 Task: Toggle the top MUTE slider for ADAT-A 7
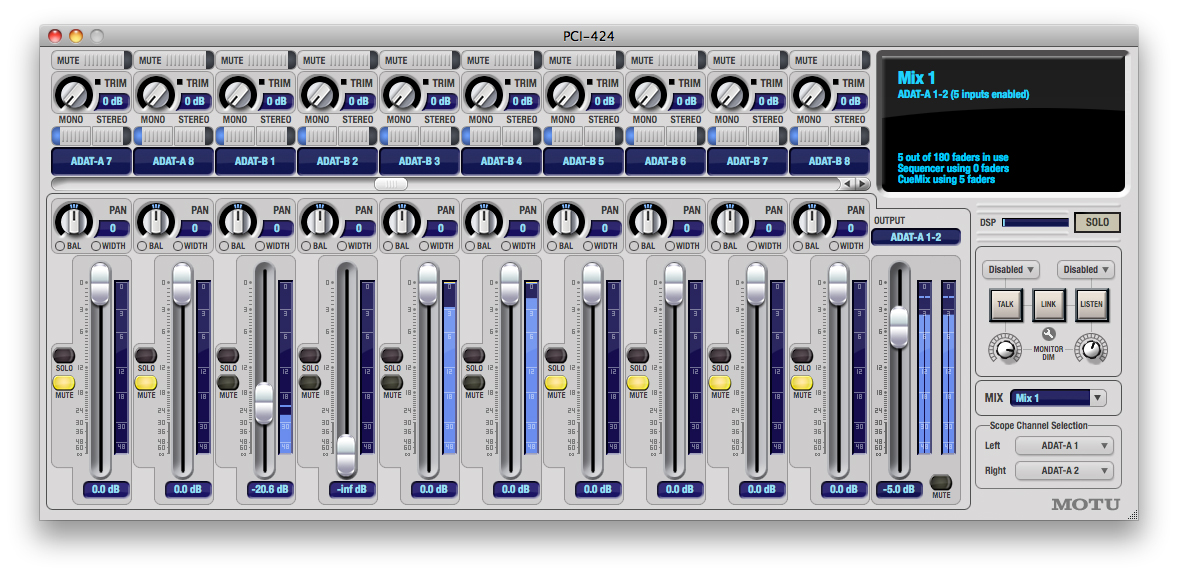(x=91, y=60)
